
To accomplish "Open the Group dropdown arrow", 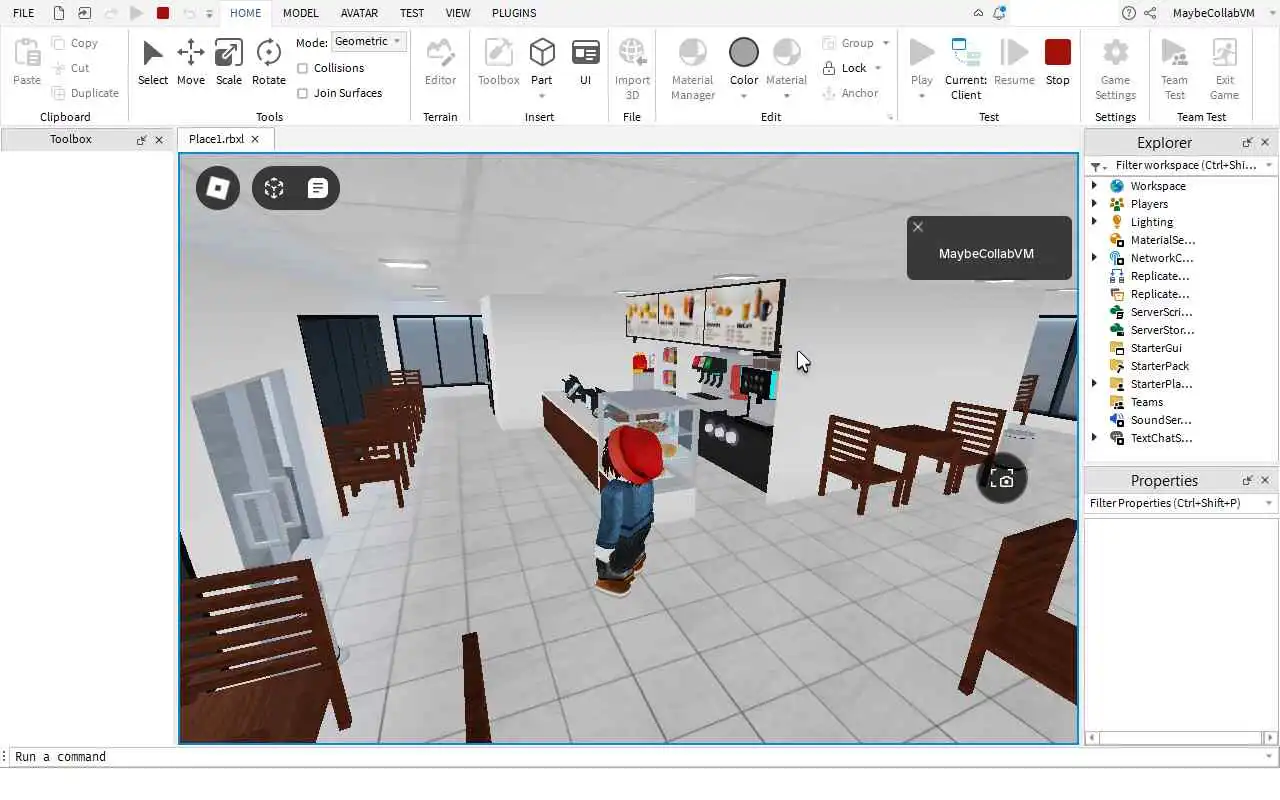I will pos(885,43).
